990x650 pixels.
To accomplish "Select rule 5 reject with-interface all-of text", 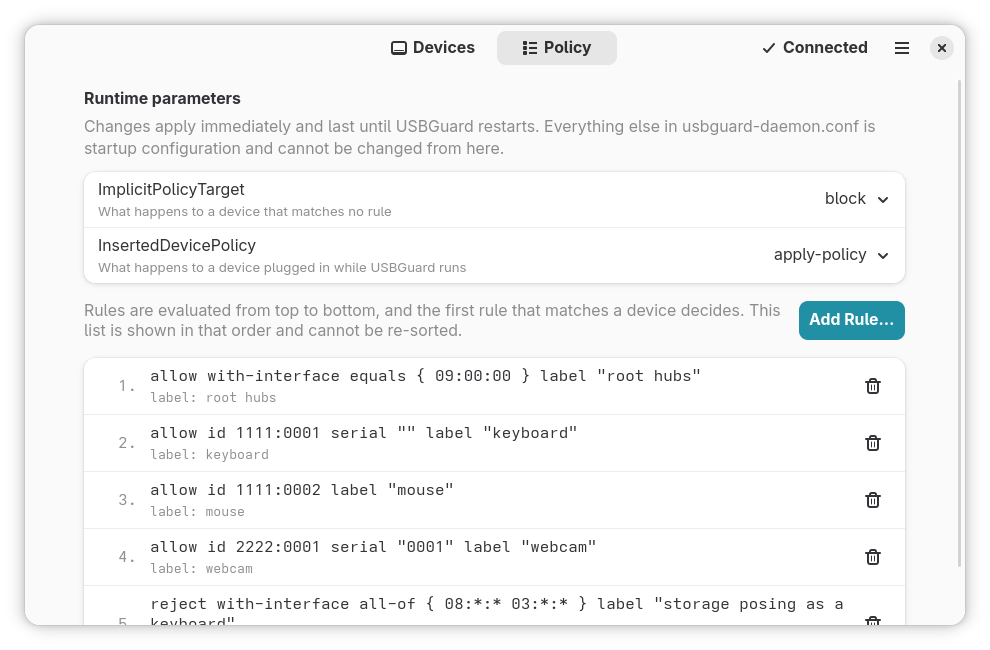I will tap(496, 611).
